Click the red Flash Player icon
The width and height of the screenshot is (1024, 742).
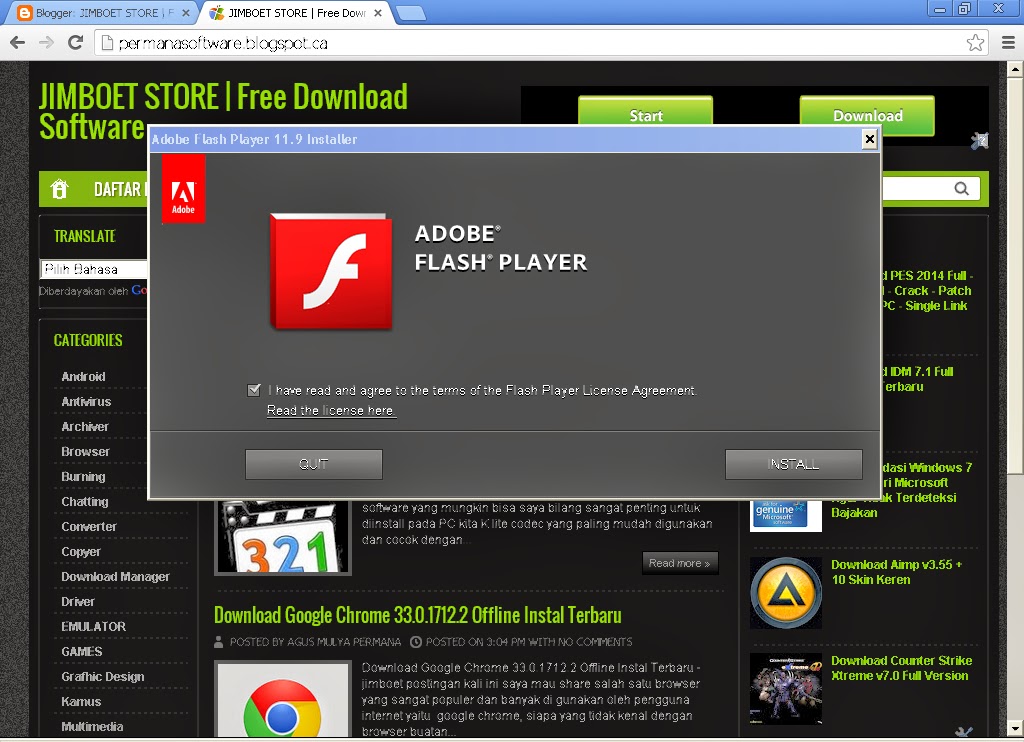pos(331,271)
